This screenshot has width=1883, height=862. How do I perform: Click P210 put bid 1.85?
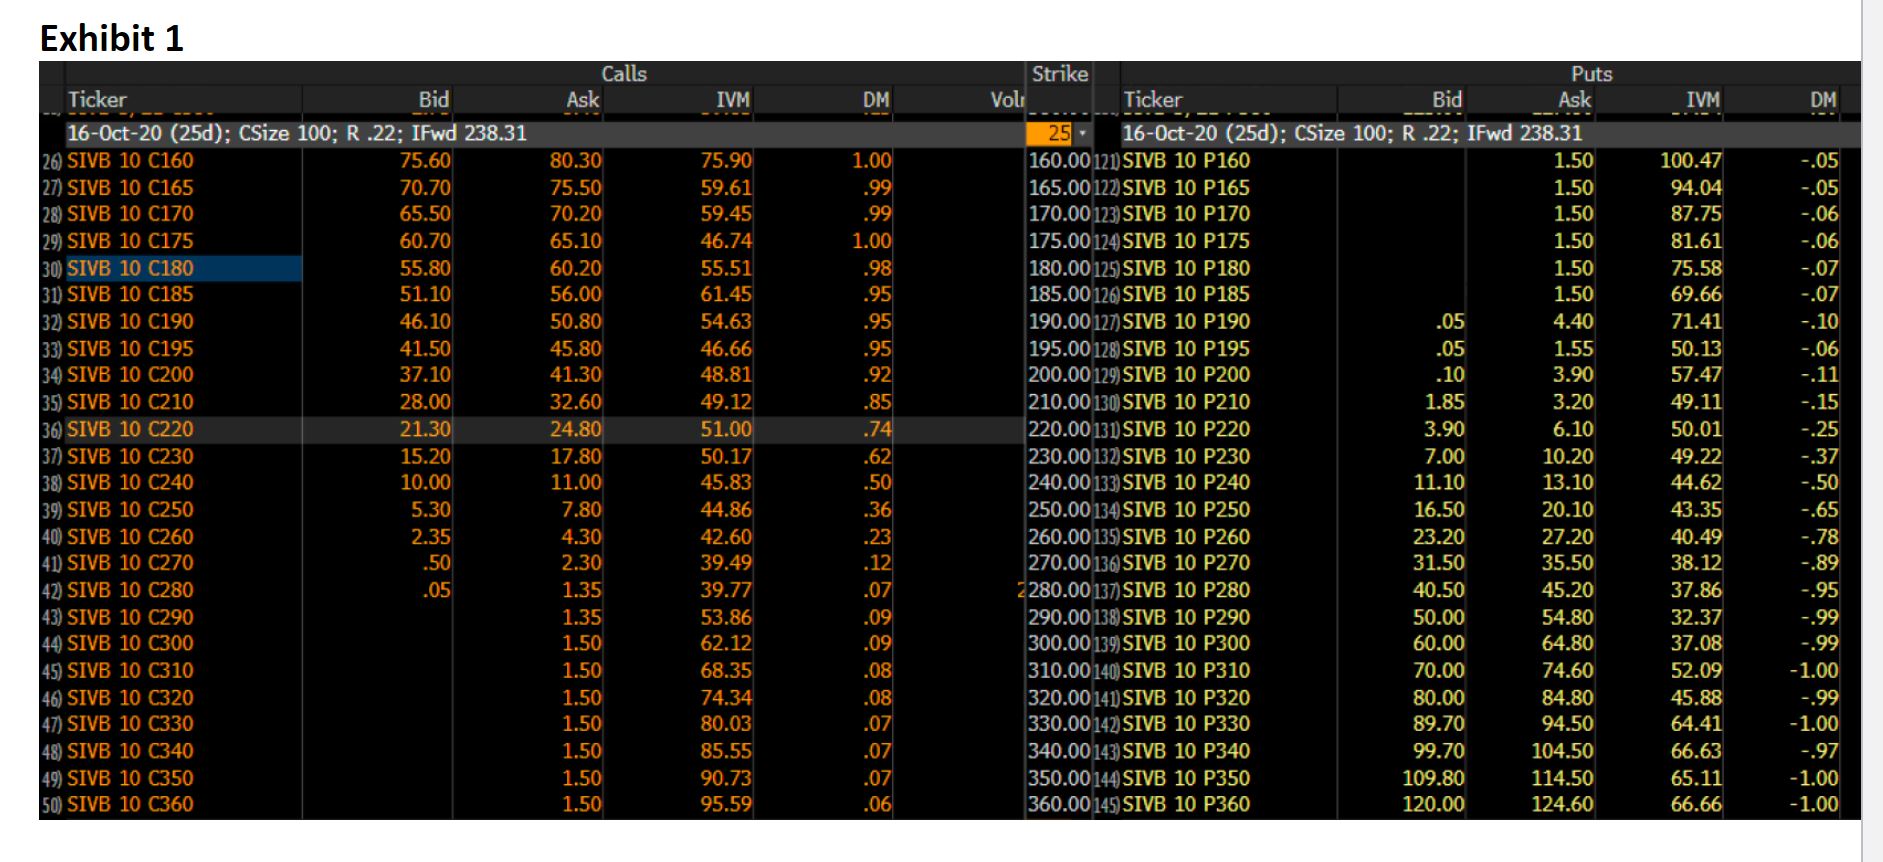1445,402
